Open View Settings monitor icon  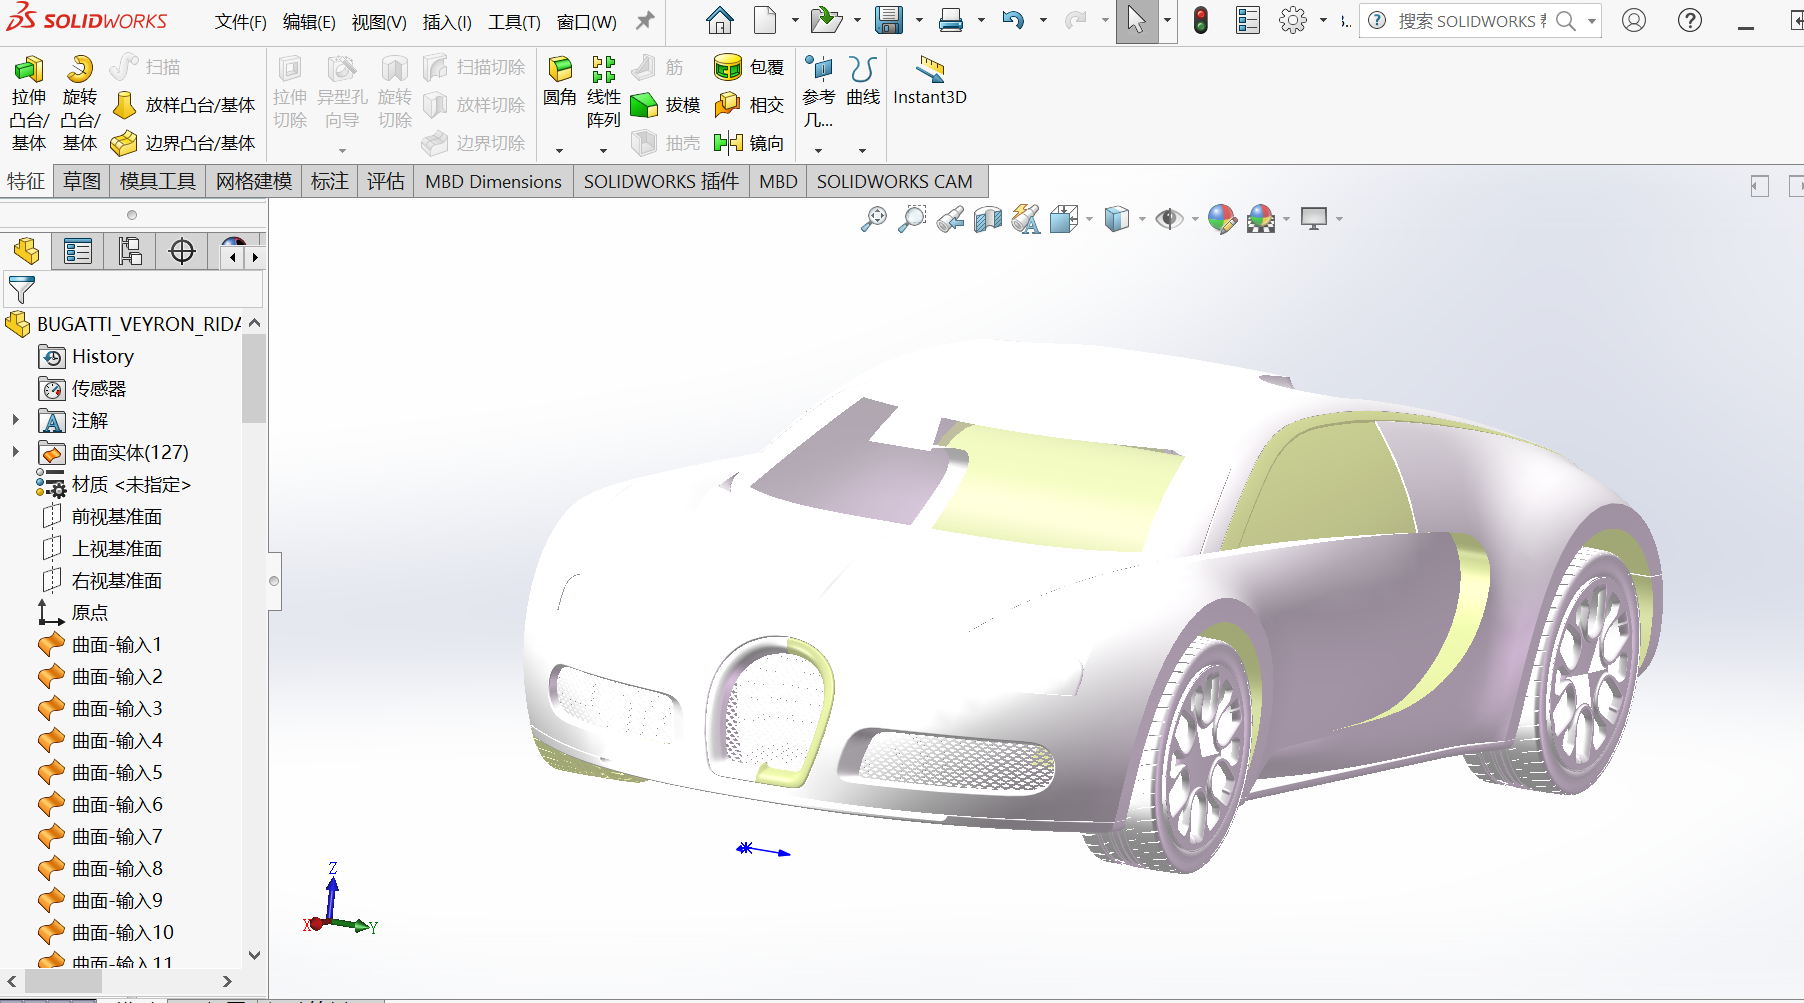(1314, 219)
